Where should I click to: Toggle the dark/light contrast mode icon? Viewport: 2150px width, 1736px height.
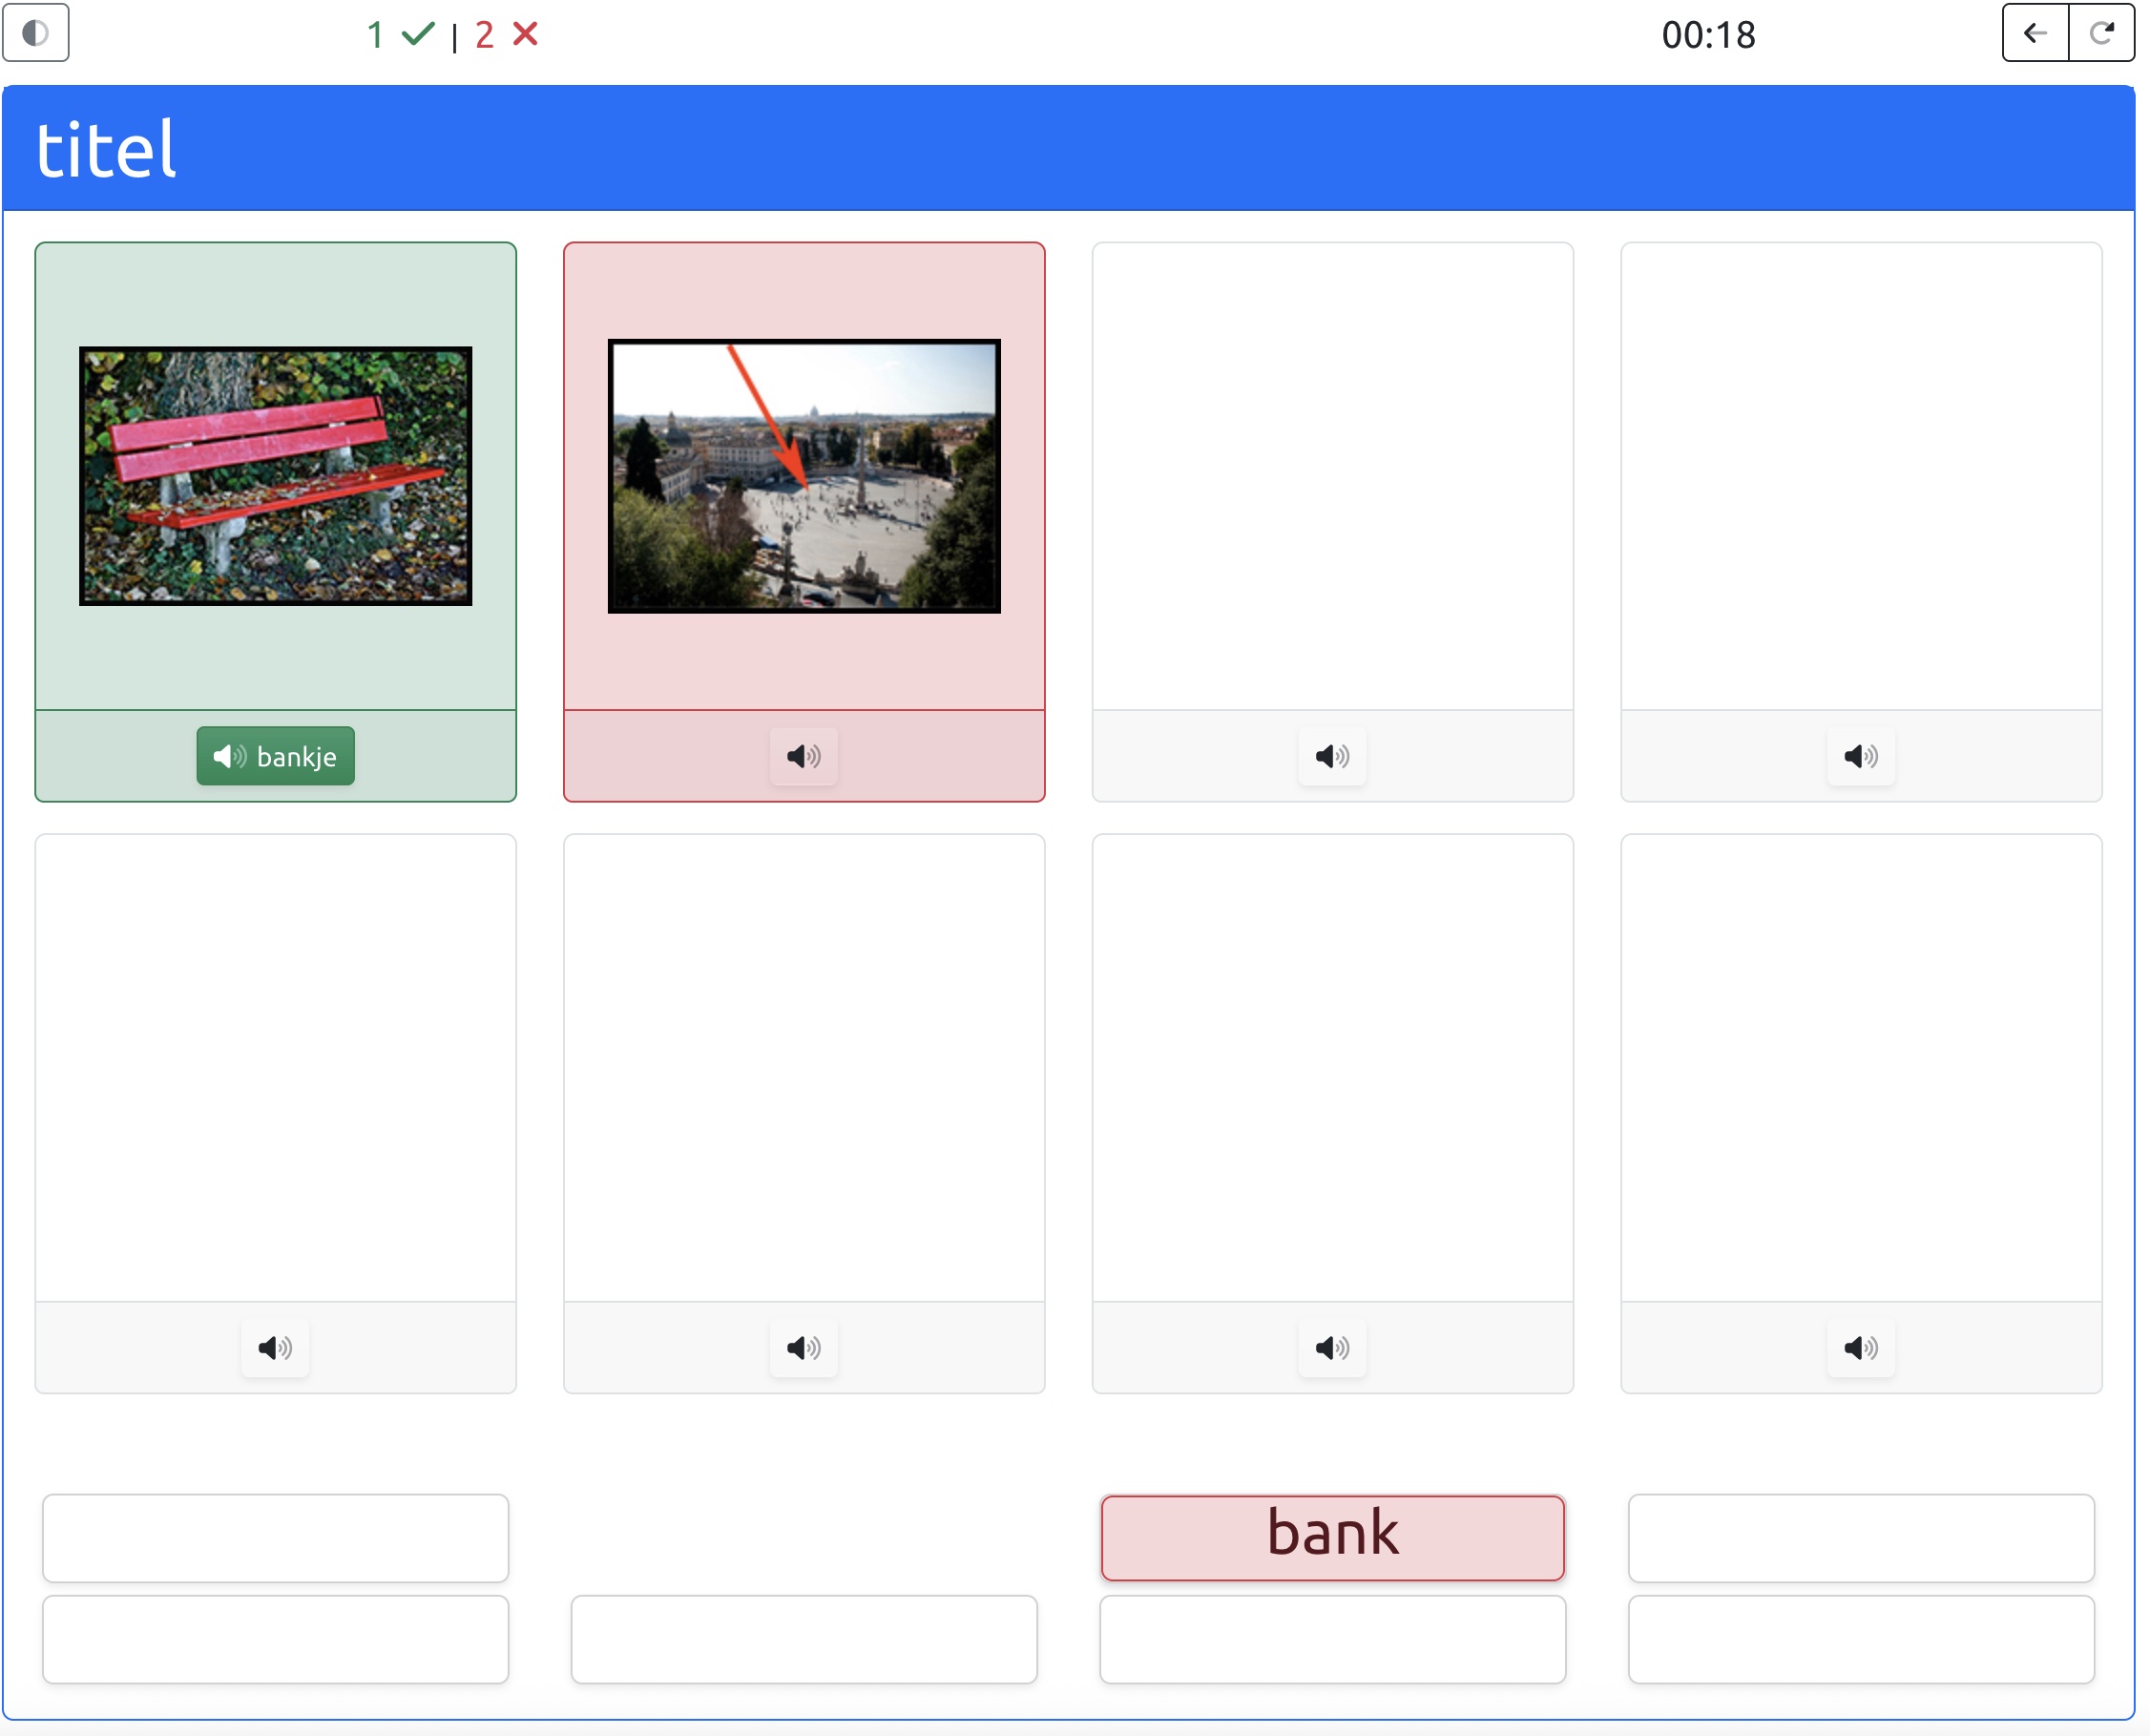click(x=35, y=33)
